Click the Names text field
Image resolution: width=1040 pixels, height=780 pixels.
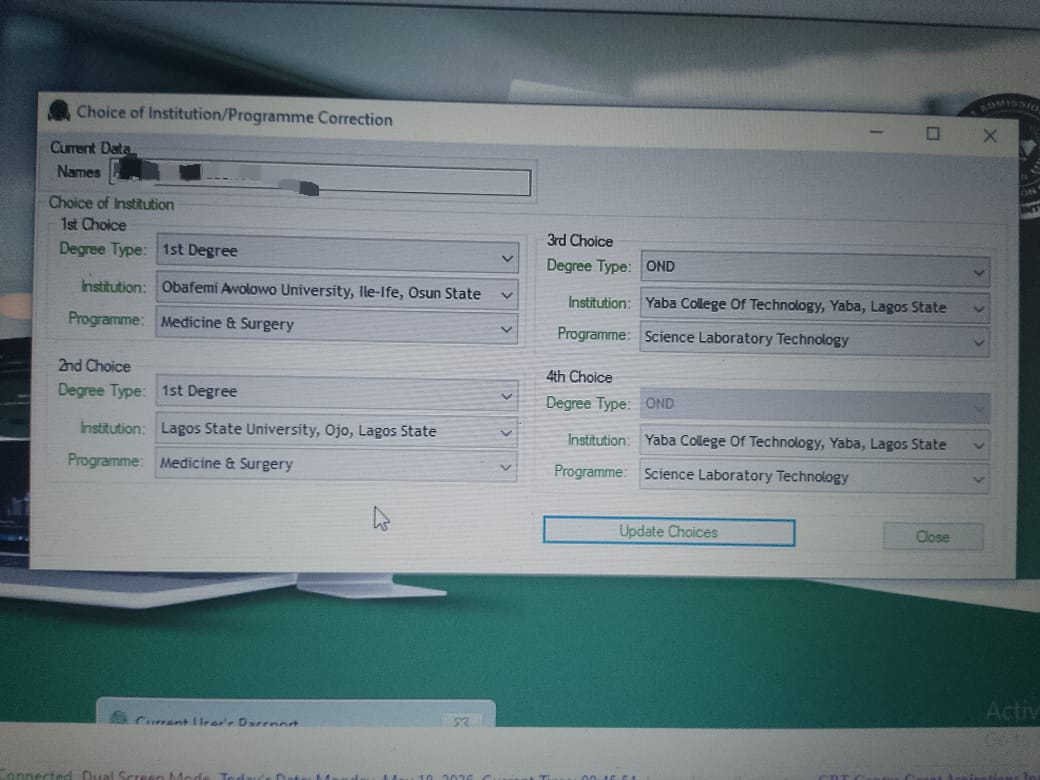(320, 178)
